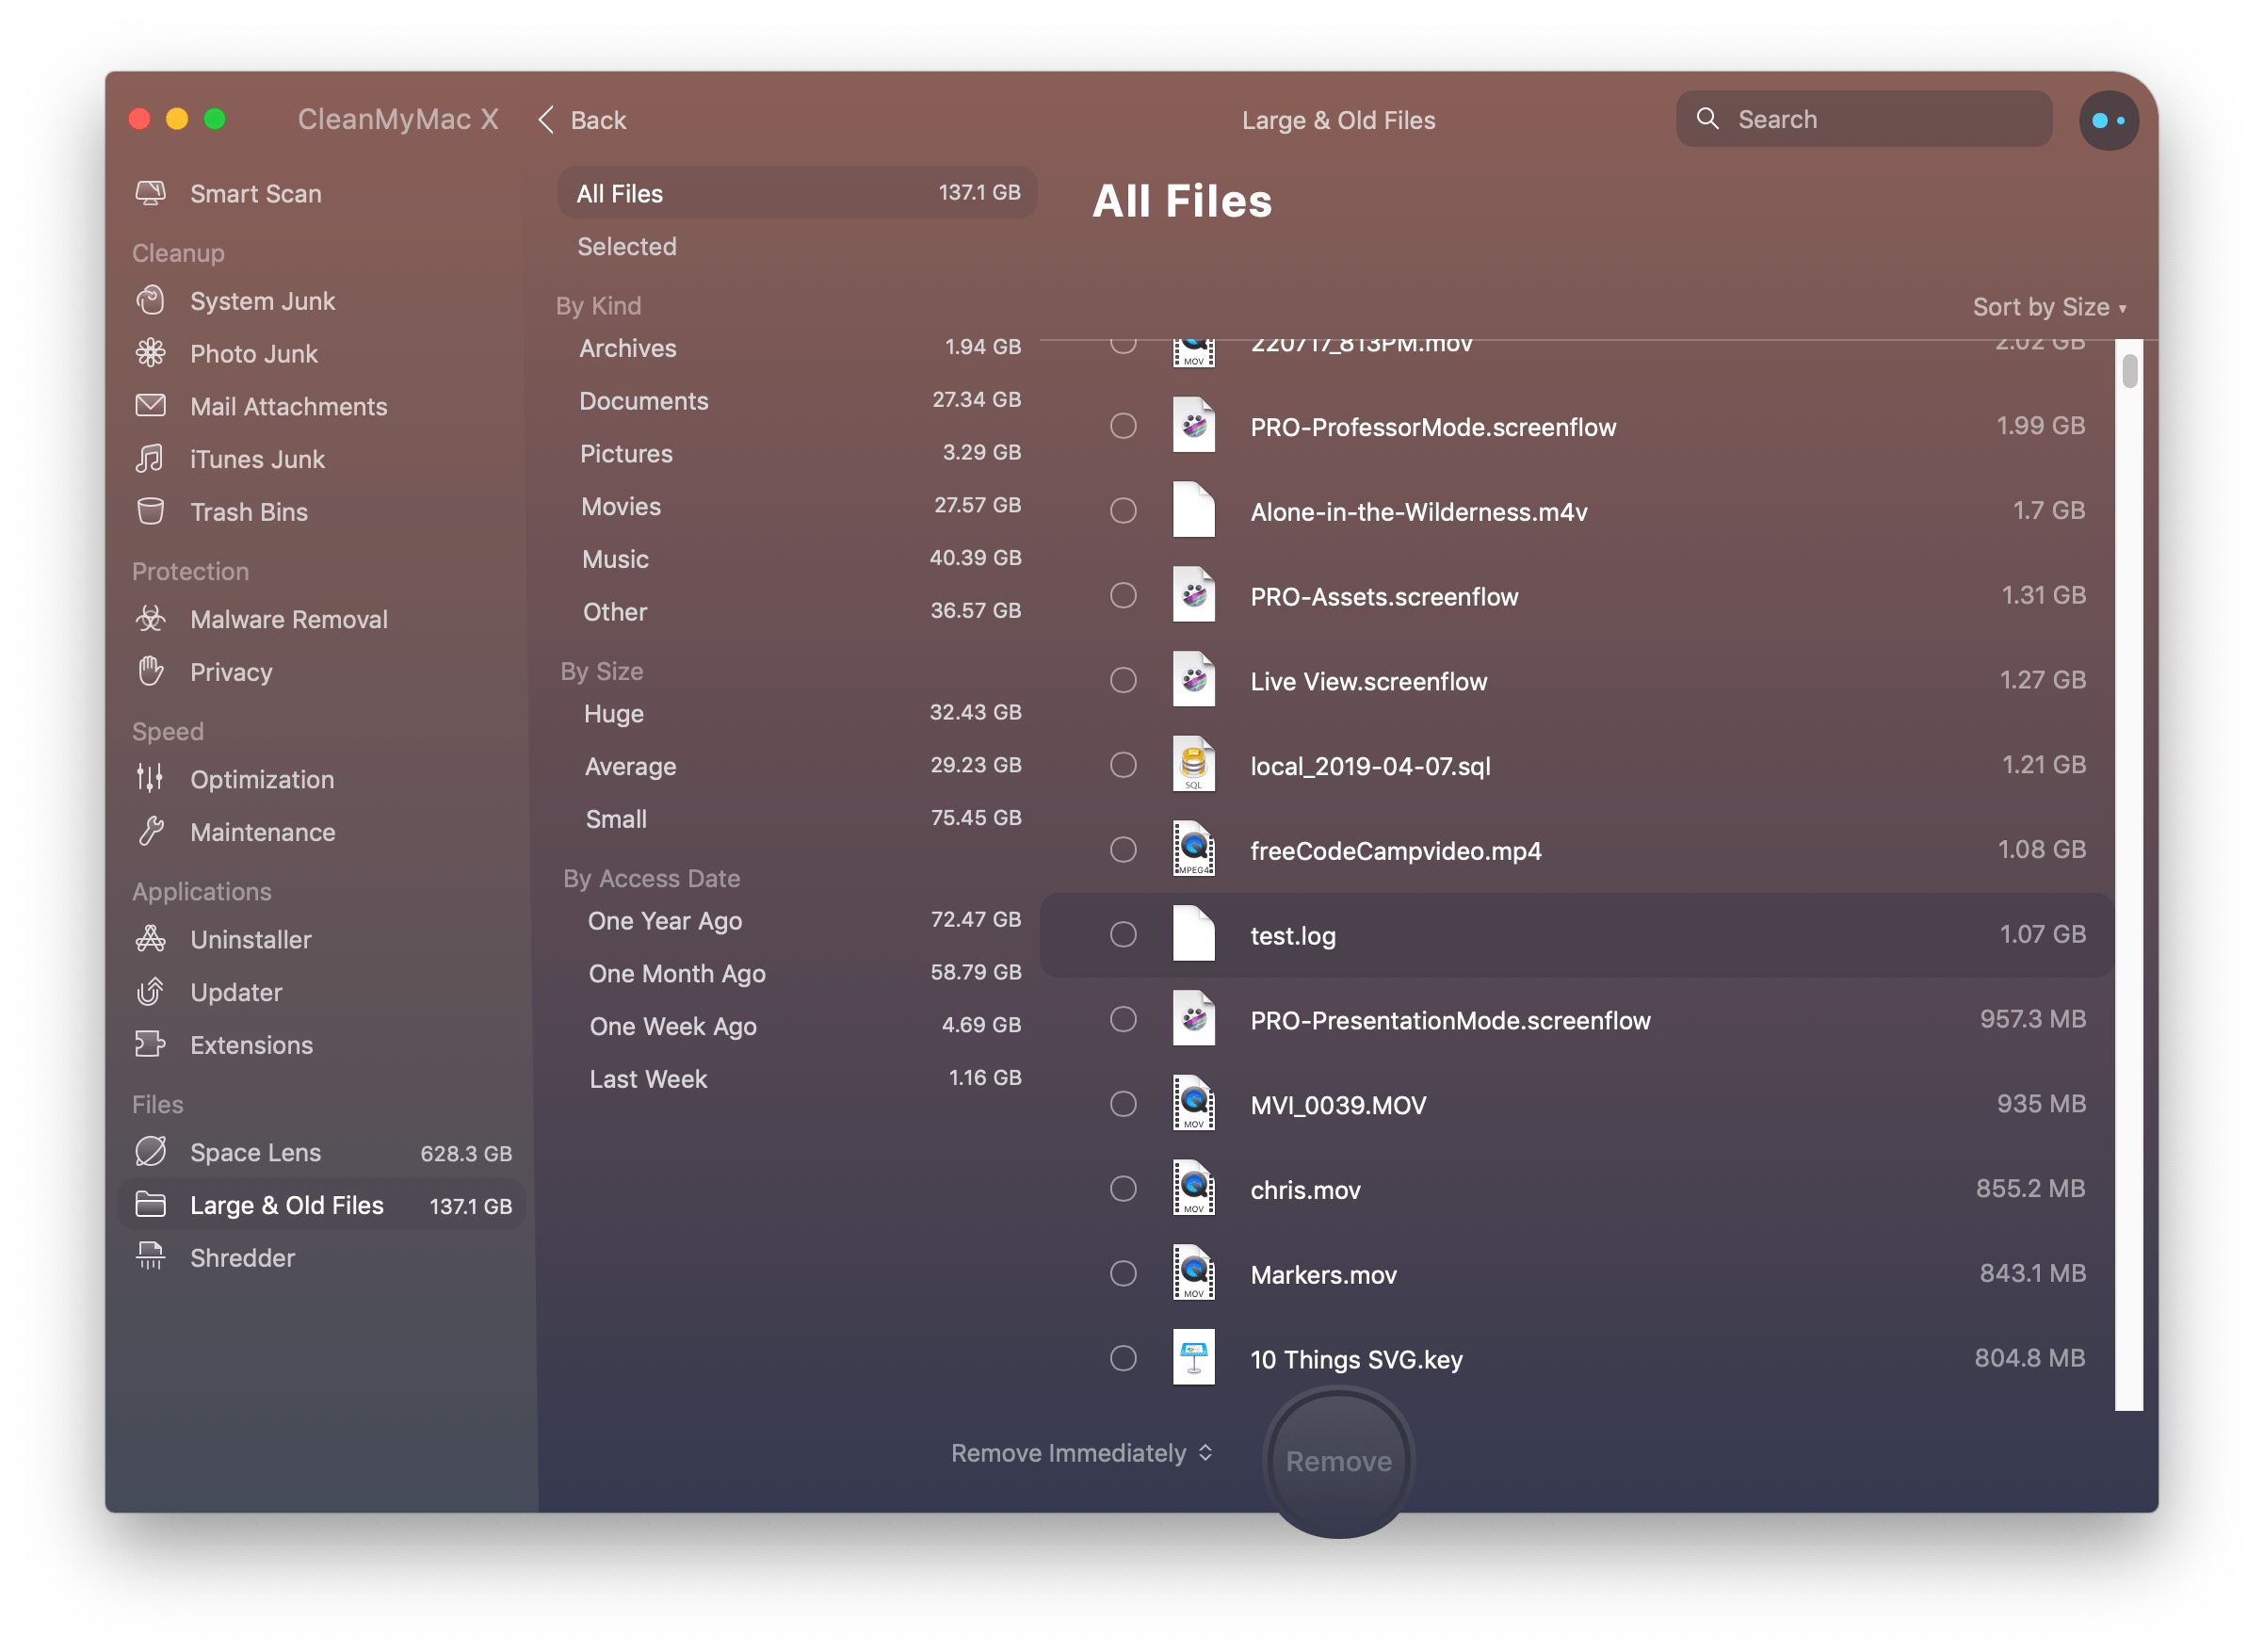This screenshot has width=2264, height=1652.
Task: Click the file list vertical scrollbar
Action: tap(2130, 372)
